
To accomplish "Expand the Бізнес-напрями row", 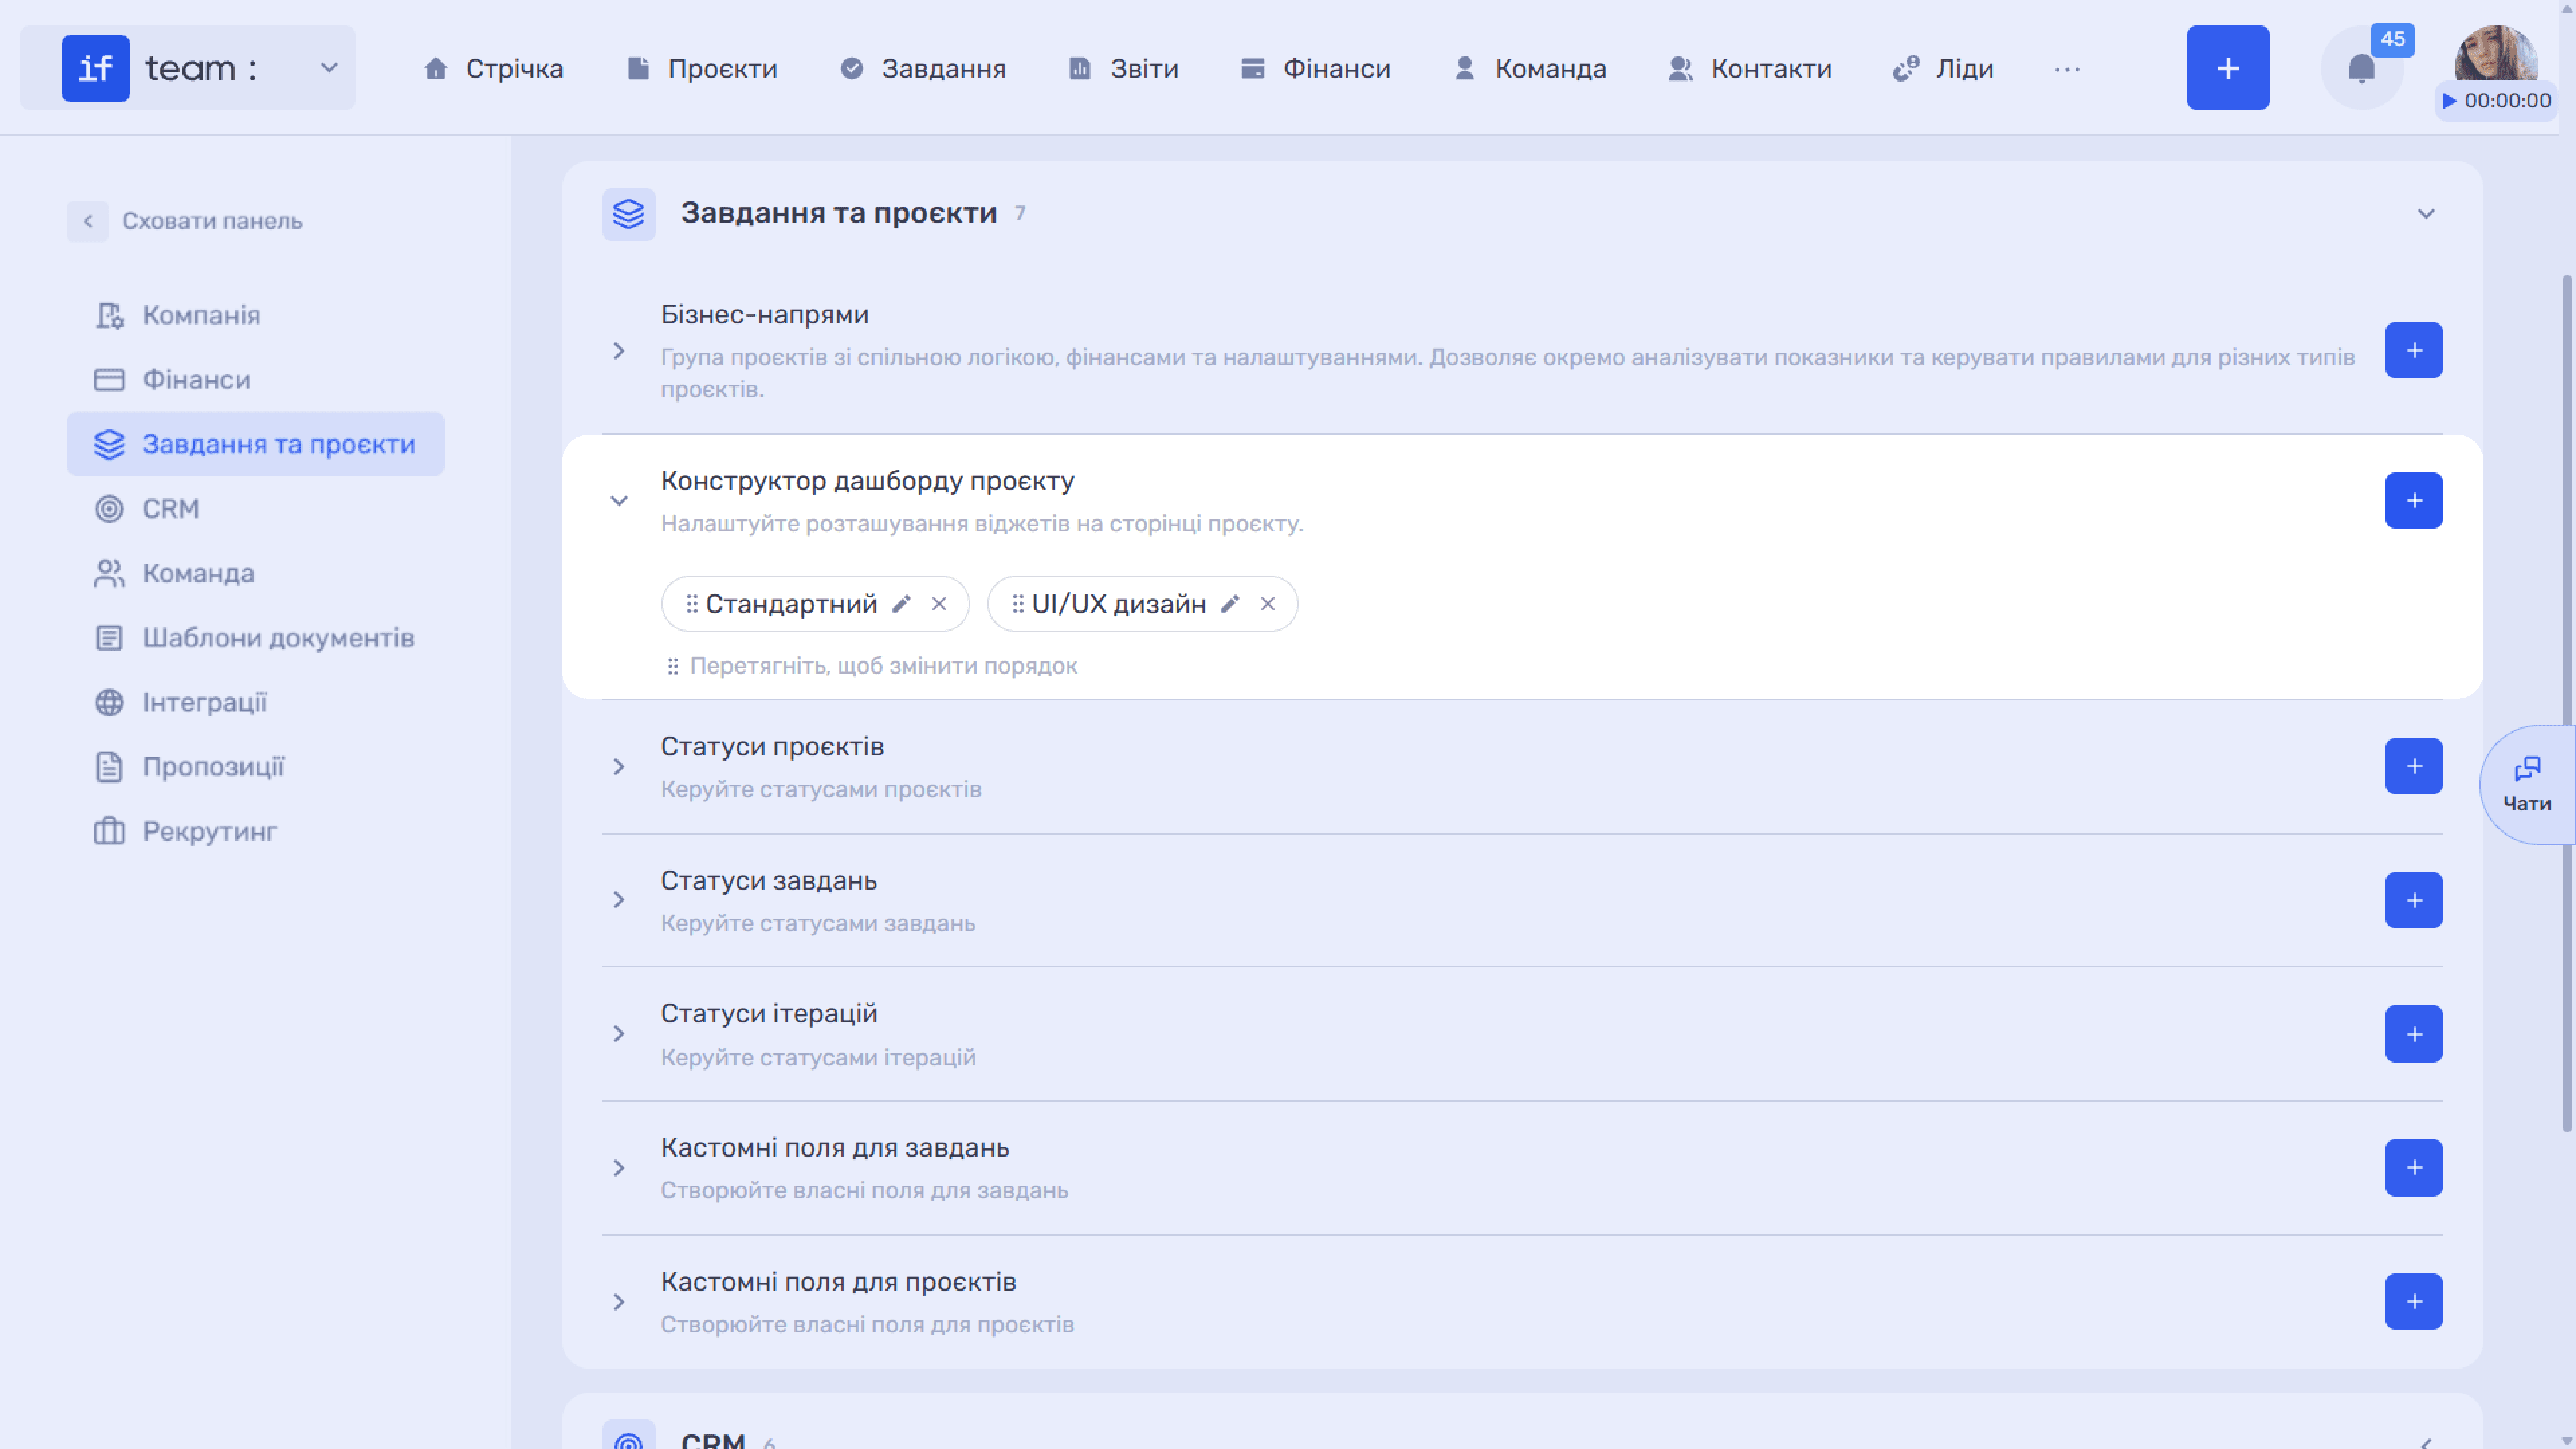I will point(619,351).
